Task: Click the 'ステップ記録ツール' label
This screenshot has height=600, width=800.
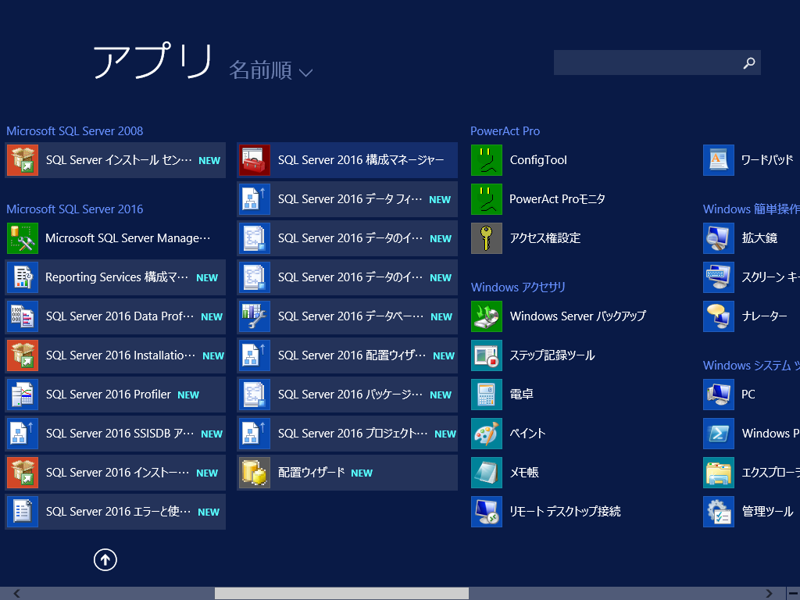Action: 552,355
